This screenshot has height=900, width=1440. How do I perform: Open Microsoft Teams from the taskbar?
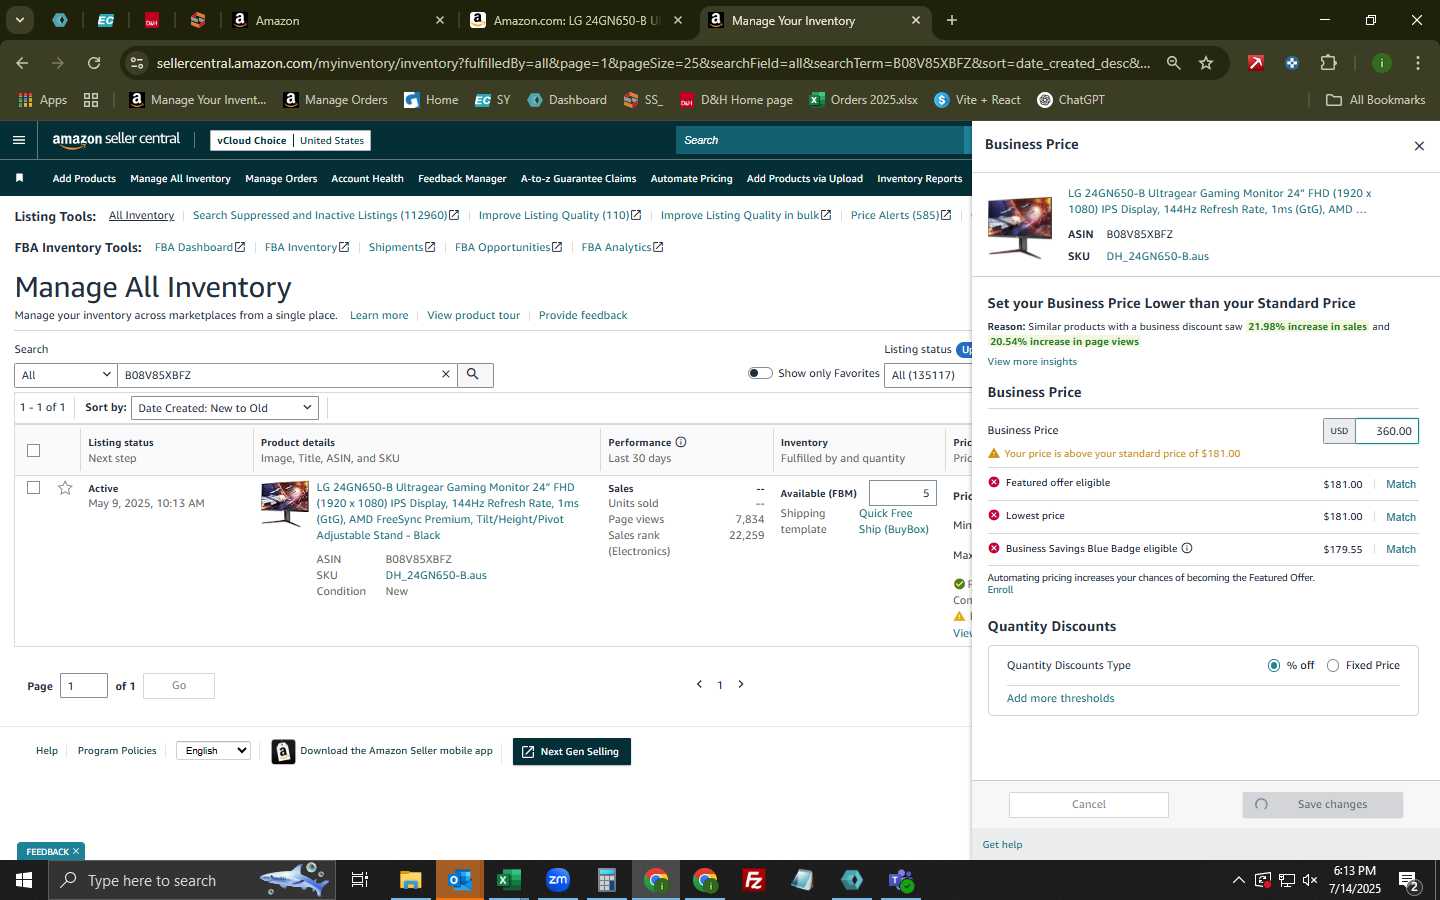click(x=901, y=880)
